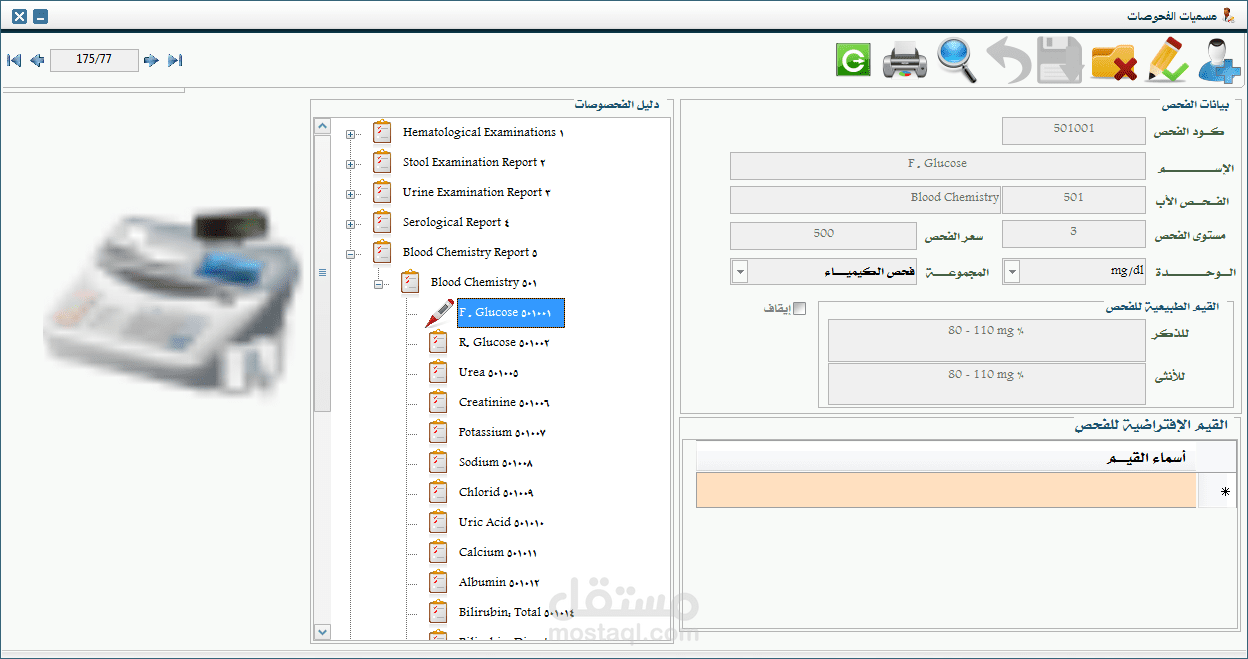
Task: Select the F. Glucose tree item
Action: pos(511,313)
